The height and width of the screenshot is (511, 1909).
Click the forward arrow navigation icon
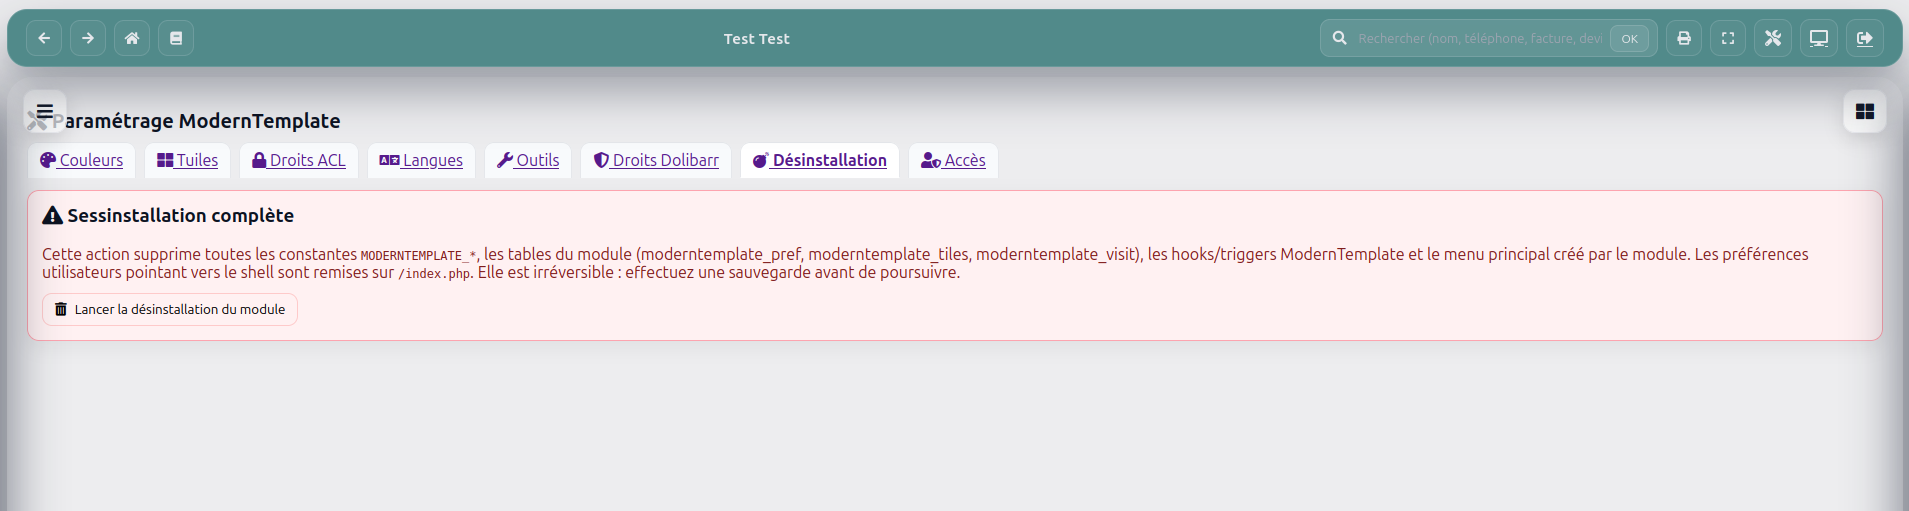tap(88, 38)
